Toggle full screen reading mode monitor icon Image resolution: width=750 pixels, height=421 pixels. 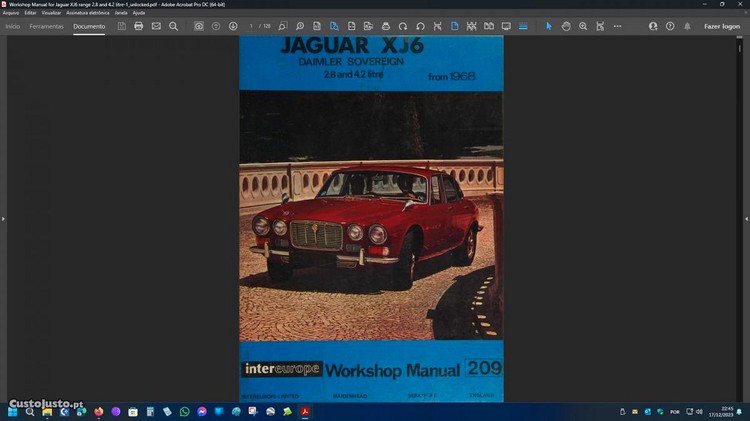(x=506, y=26)
